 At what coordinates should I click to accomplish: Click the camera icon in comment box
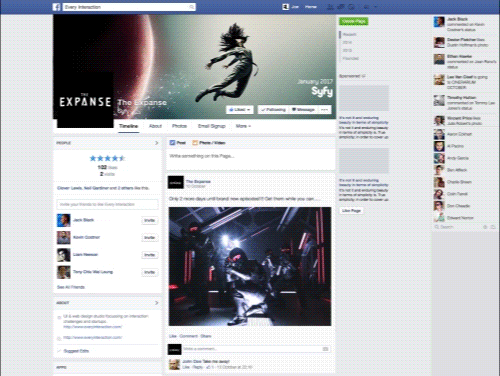point(325,349)
